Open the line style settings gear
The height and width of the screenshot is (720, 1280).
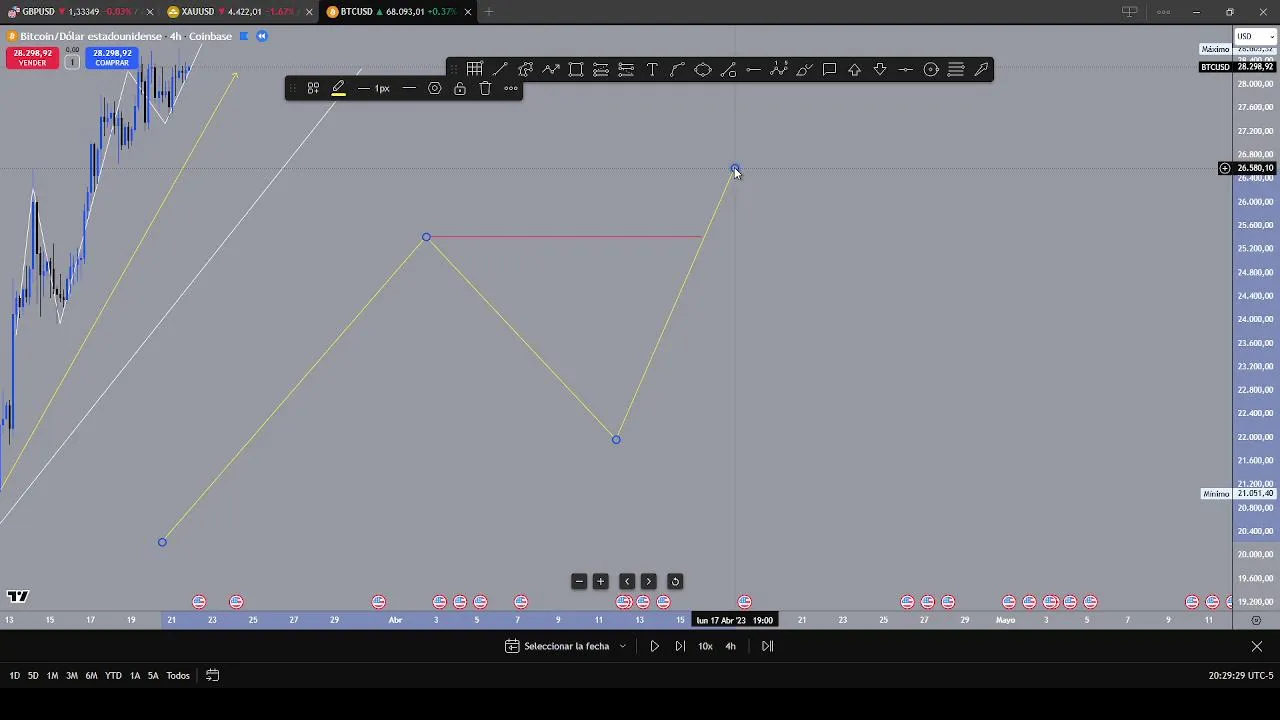(434, 88)
